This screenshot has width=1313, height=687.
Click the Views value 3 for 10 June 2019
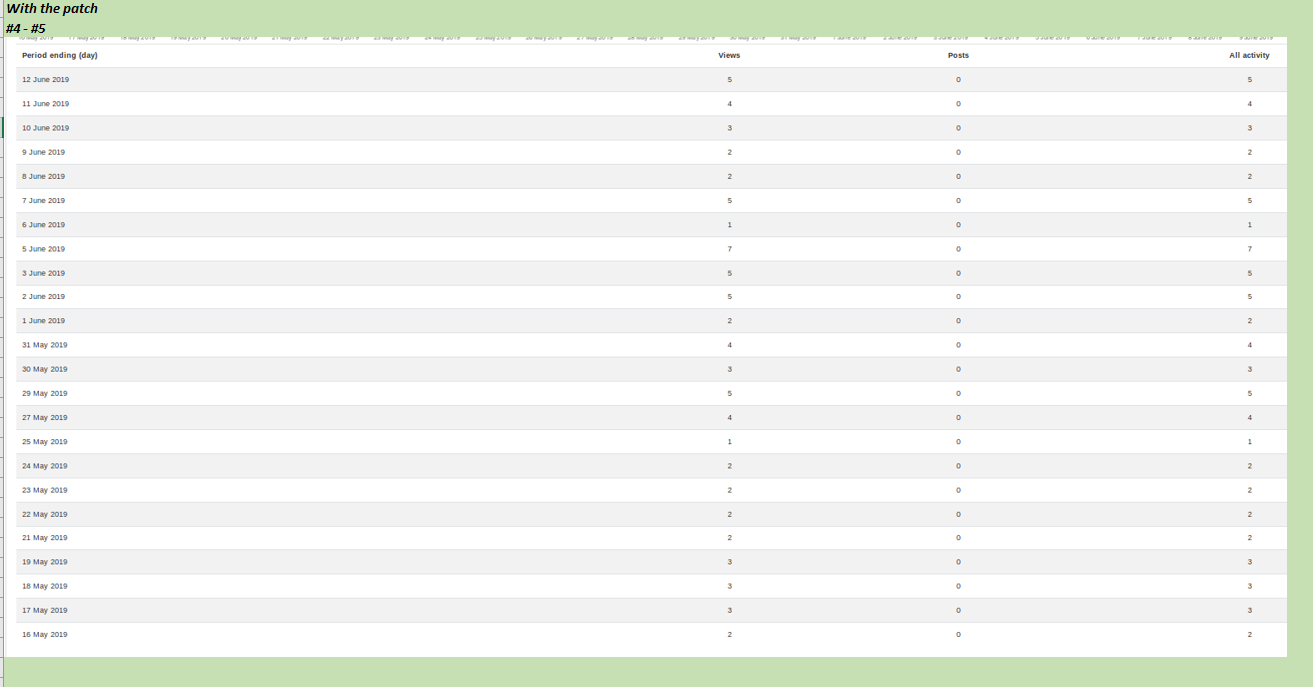coord(730,128)
